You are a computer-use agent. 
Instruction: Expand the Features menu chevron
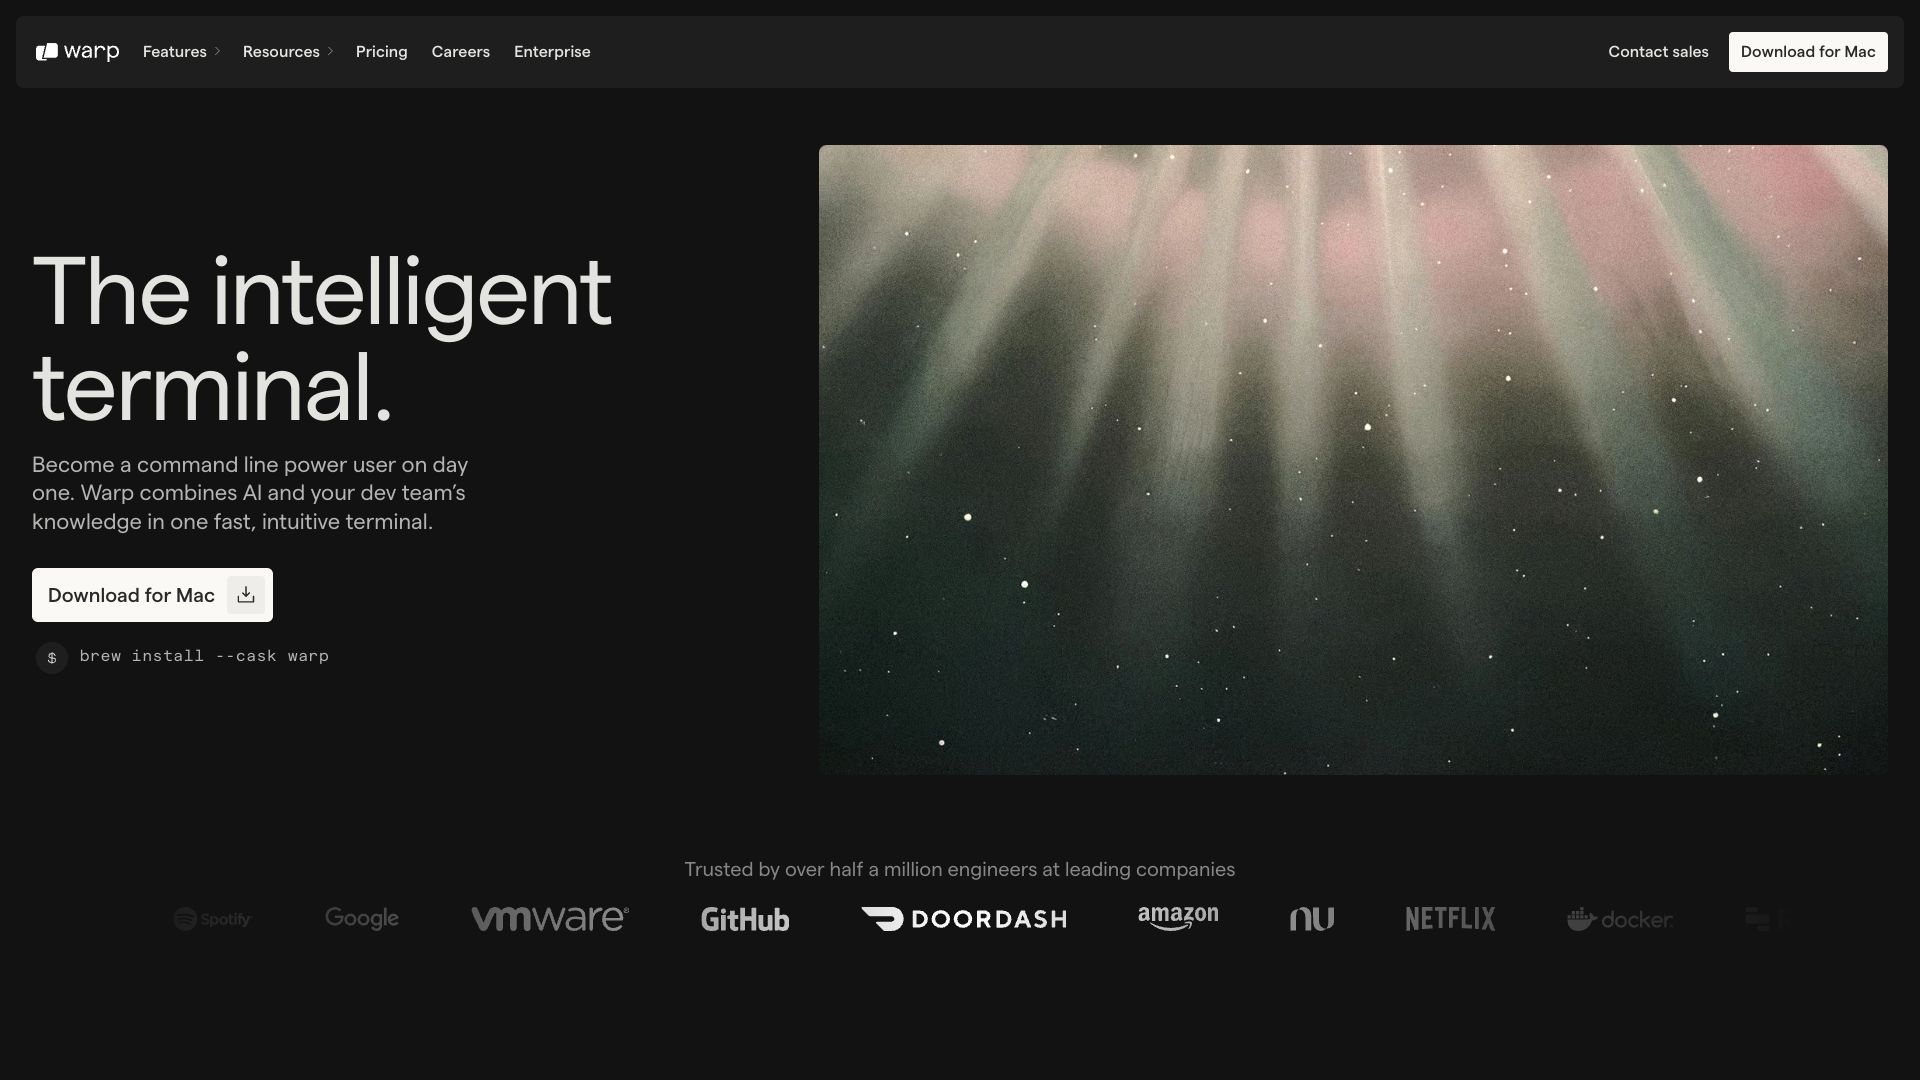[217, 52]
